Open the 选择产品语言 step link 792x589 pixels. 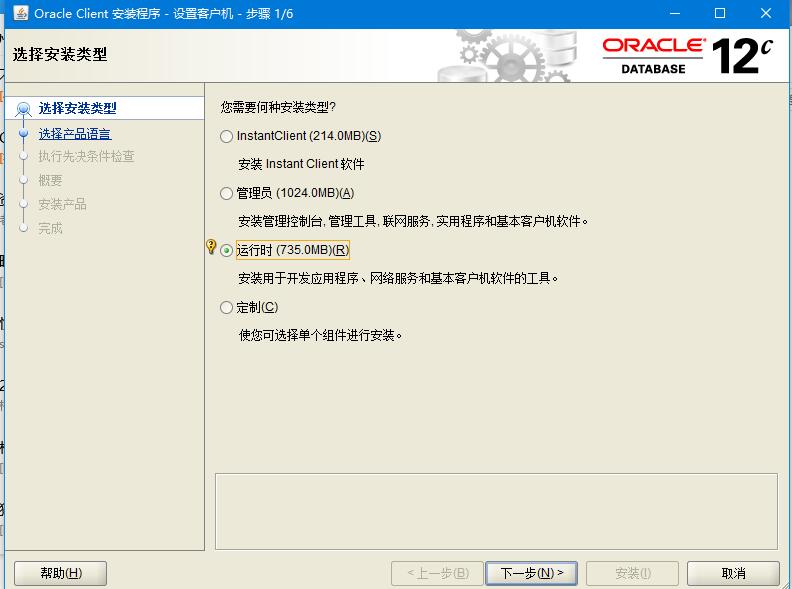75,134
